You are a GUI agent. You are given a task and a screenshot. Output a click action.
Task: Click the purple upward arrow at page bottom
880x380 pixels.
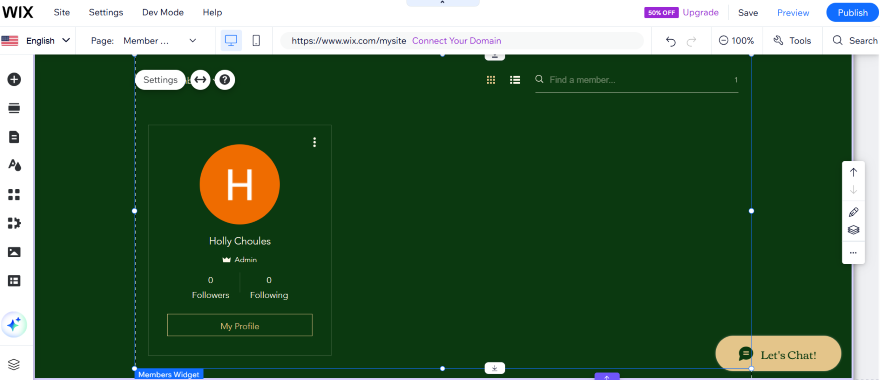607,377
